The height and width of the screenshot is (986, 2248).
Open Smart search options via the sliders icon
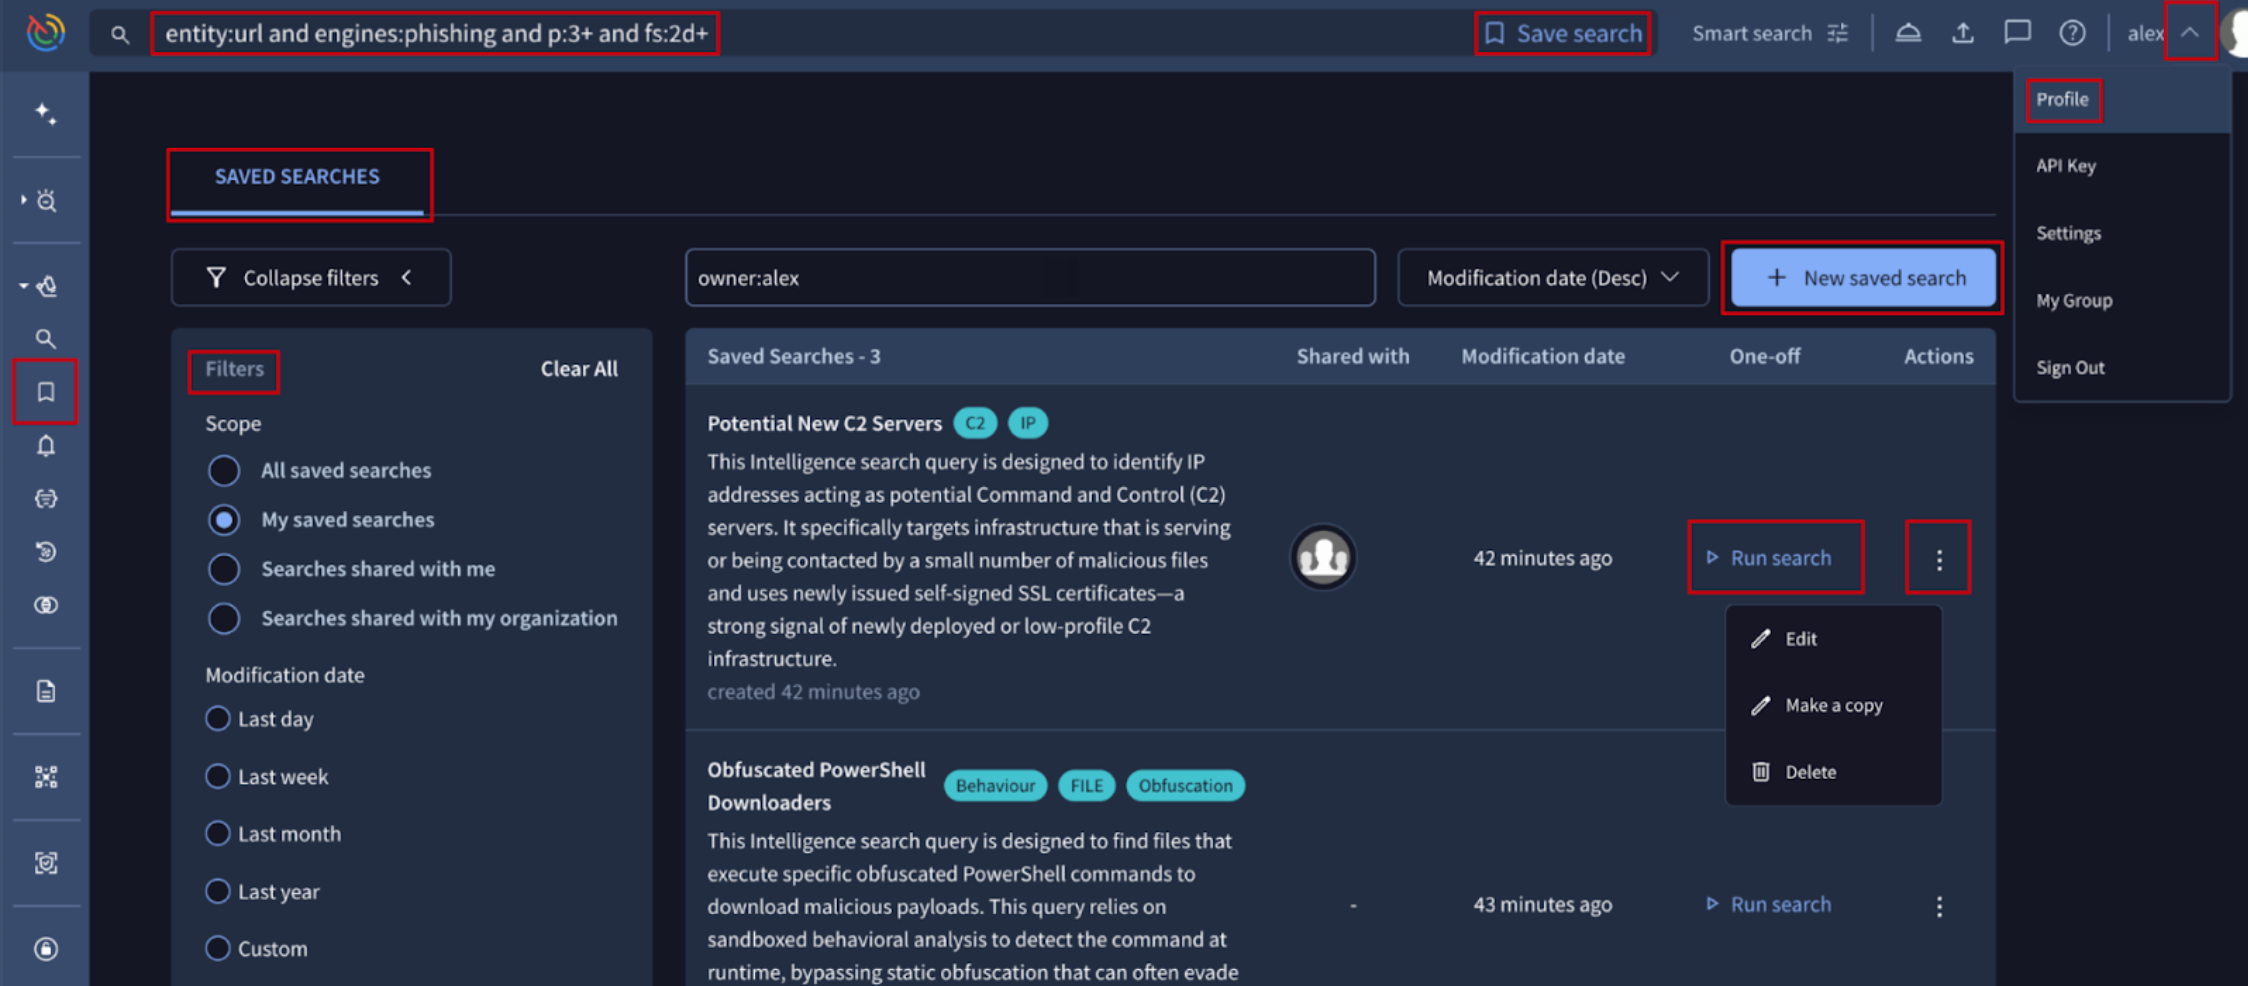click(1838, 34)
